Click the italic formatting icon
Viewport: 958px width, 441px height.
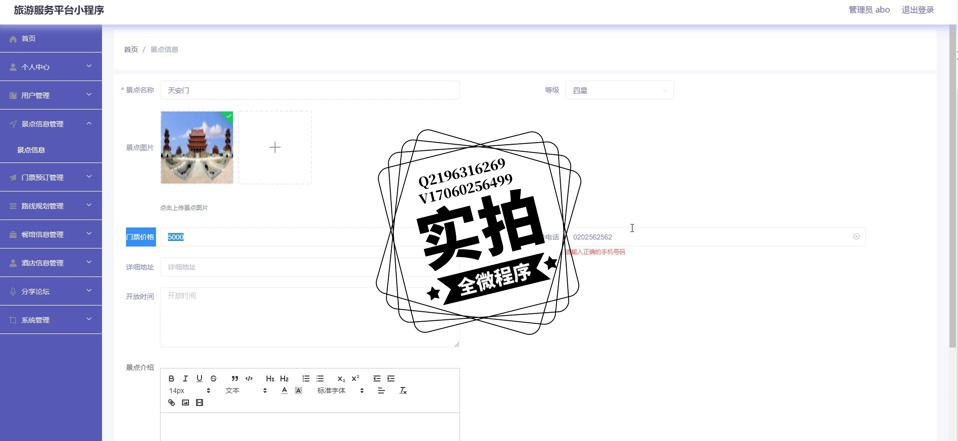(186, 379)
